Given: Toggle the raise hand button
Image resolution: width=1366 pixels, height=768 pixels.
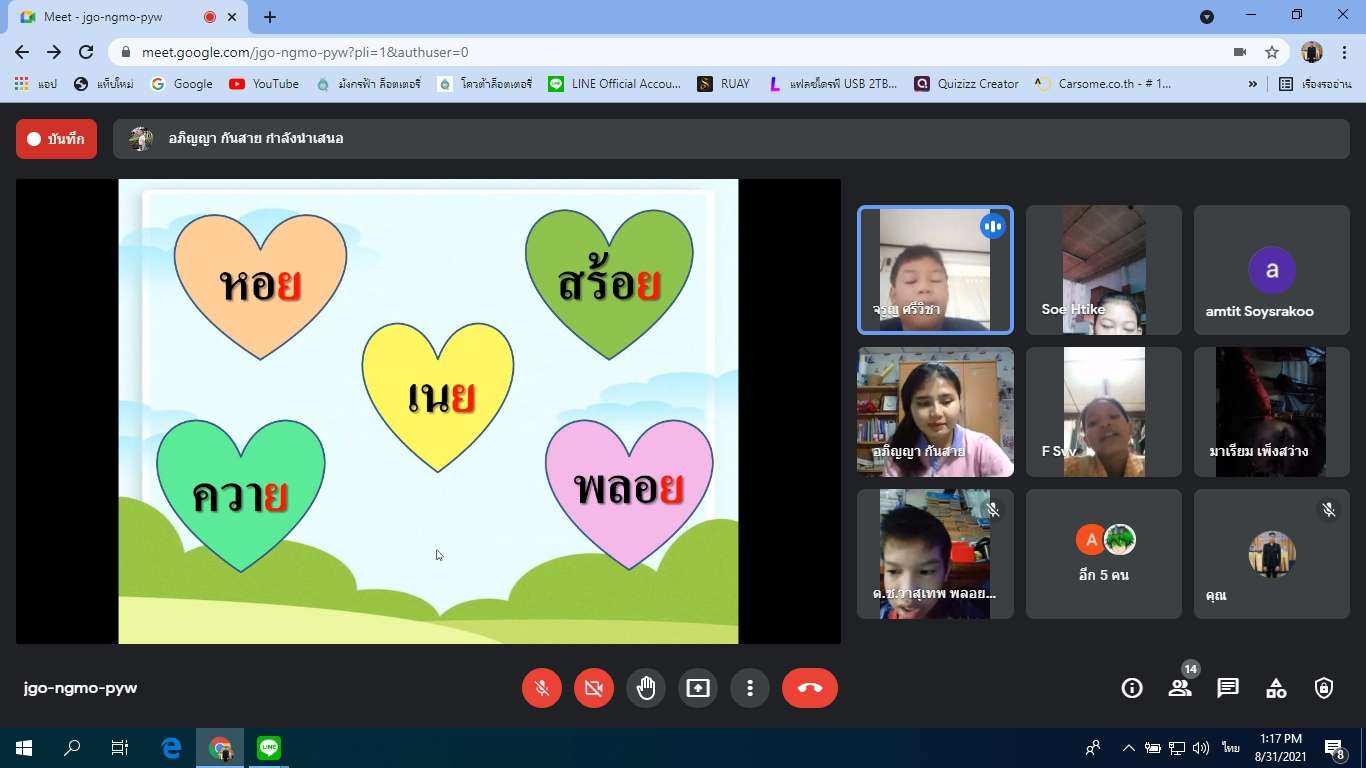Looking at the screenshot, I should pos(646,688).
